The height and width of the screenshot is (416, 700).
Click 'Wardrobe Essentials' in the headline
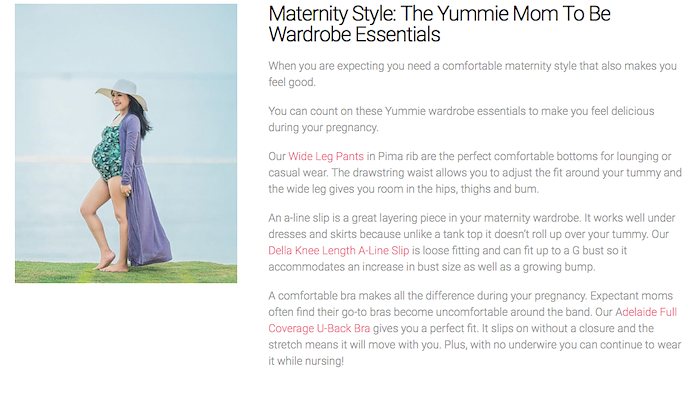click(x=354, y=34)
